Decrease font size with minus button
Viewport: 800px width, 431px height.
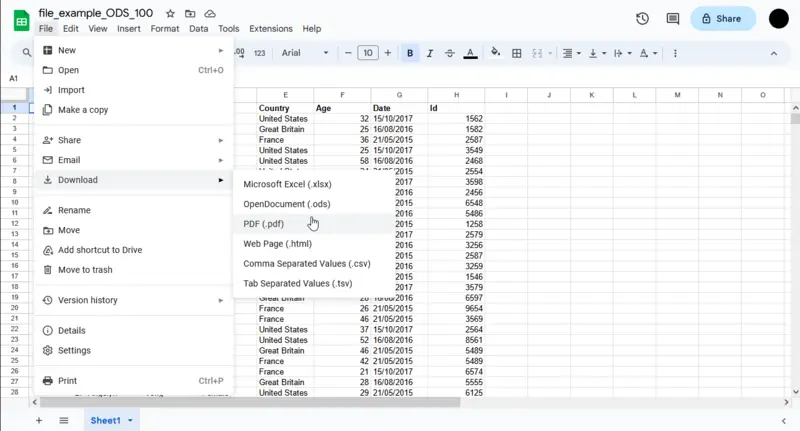tap(348, 53)
